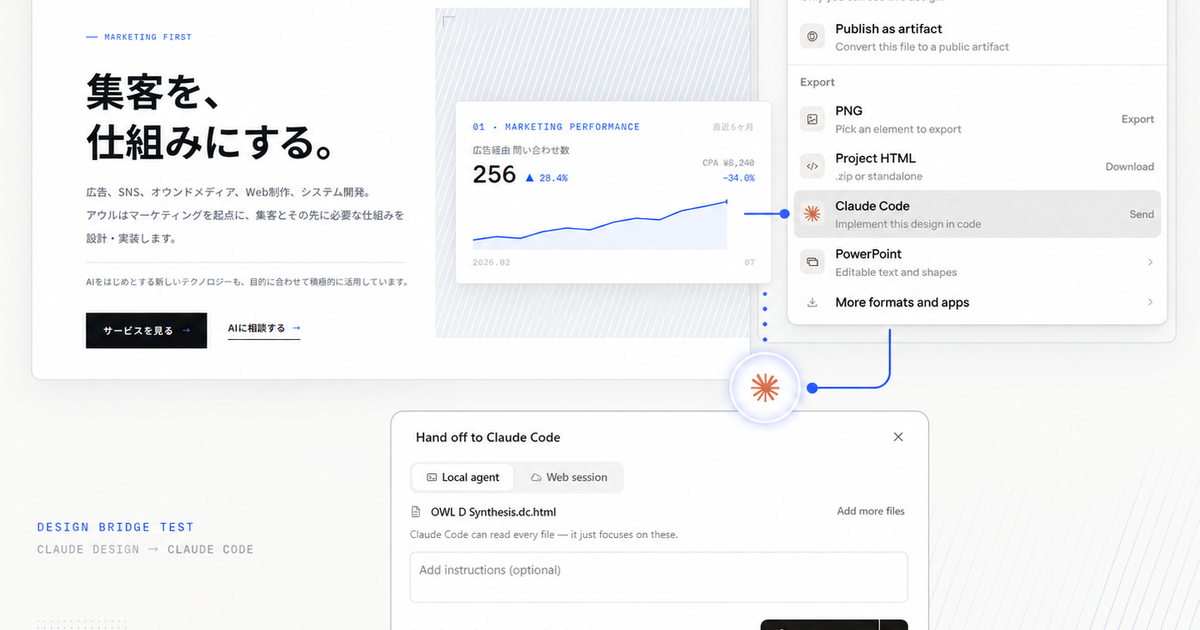The image size is (1200, 630).
Task: Choose the PNG export entry
Action: click(x=977, y=119)
